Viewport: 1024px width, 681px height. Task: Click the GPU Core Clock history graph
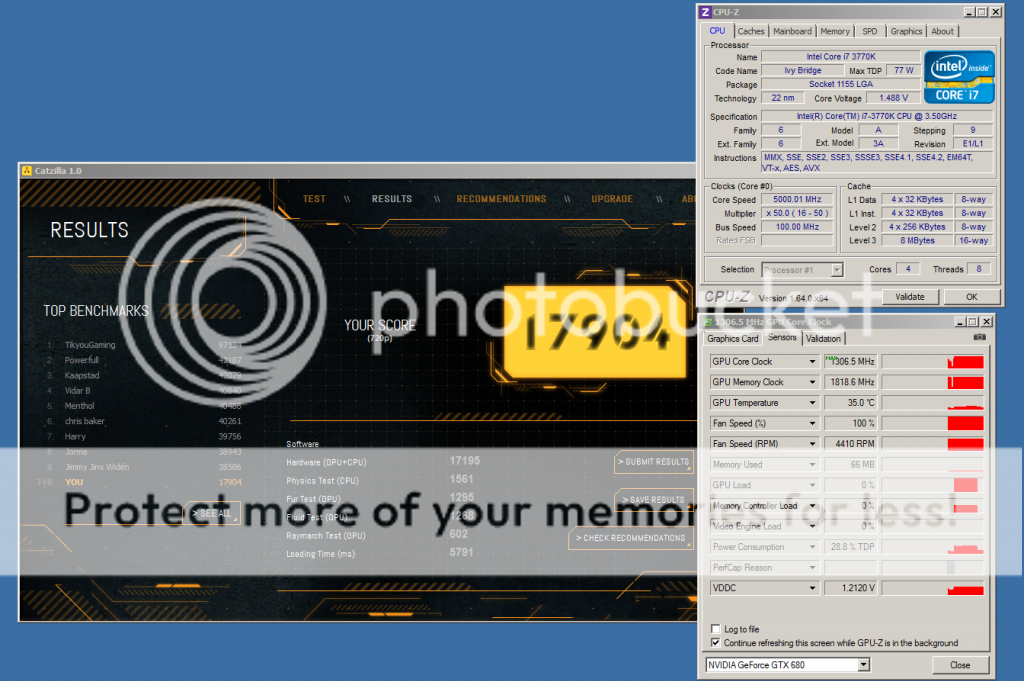pyautogui.click(x=933, y=362)
